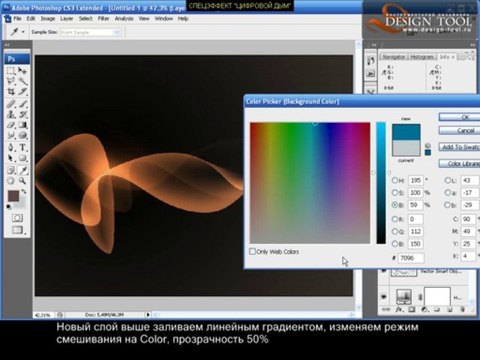
Task: Select the Hand tool
Action: click(11, 181)
